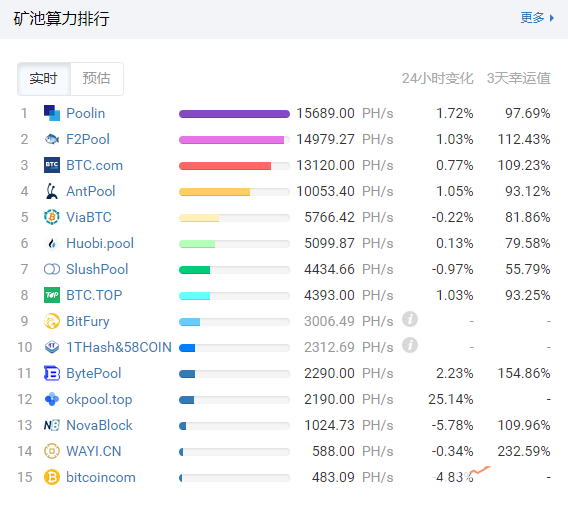Click the BTC.TOP green logo icon

52,295
